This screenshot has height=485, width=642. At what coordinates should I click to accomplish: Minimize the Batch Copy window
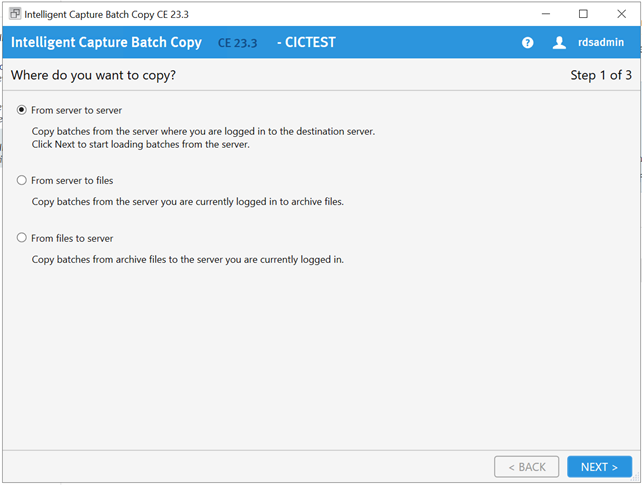pyautogui.click(x=546, y=14)
